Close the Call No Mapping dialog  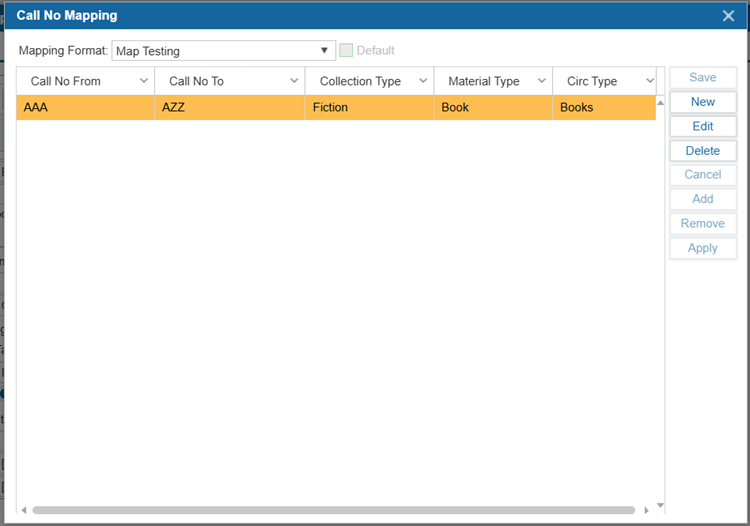(729, 15)
